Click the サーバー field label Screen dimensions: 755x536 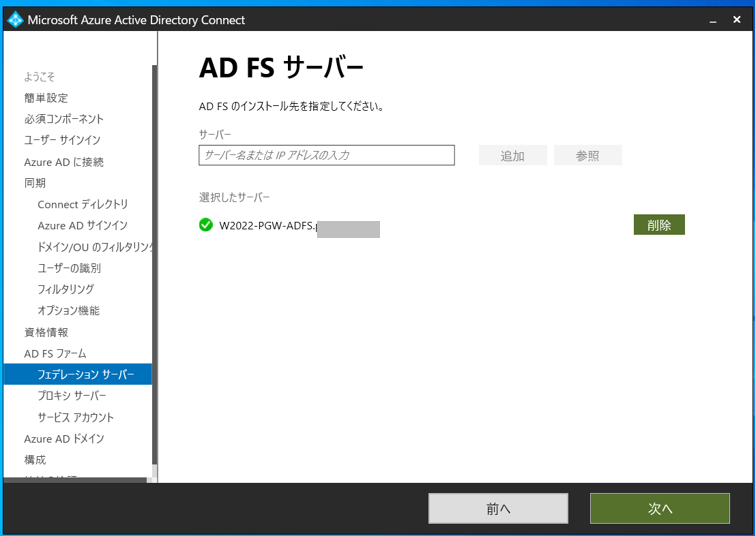click(215, 134)
